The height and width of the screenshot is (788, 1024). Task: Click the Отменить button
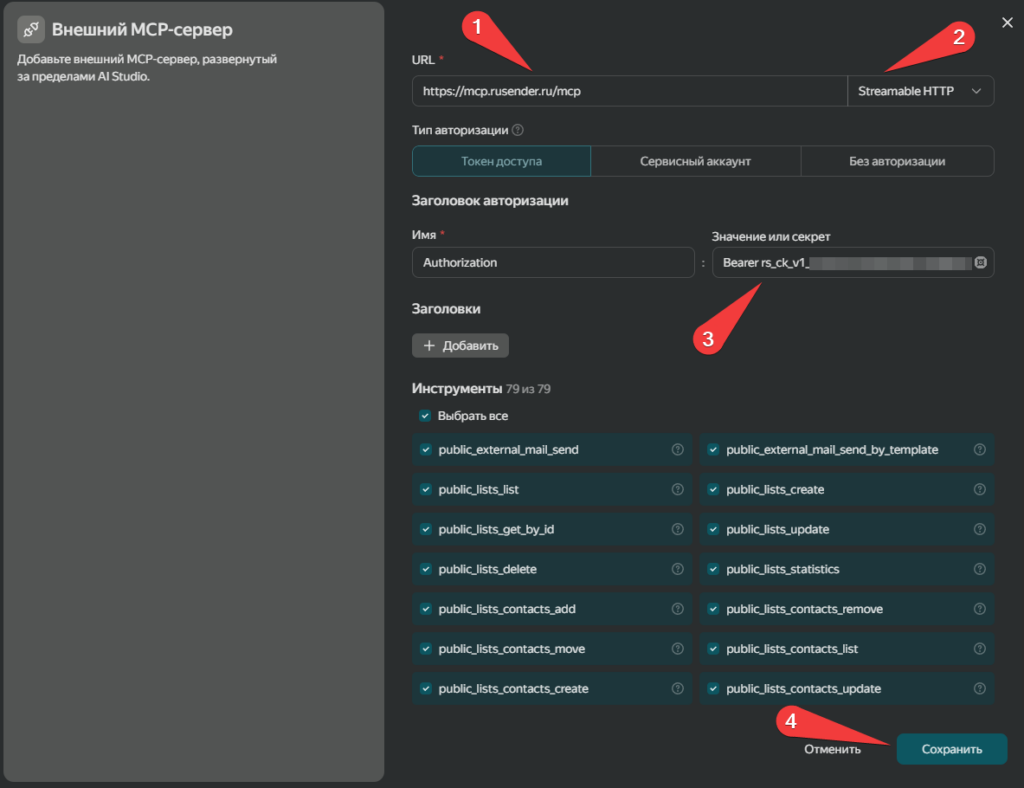click(x=832, y=749)
